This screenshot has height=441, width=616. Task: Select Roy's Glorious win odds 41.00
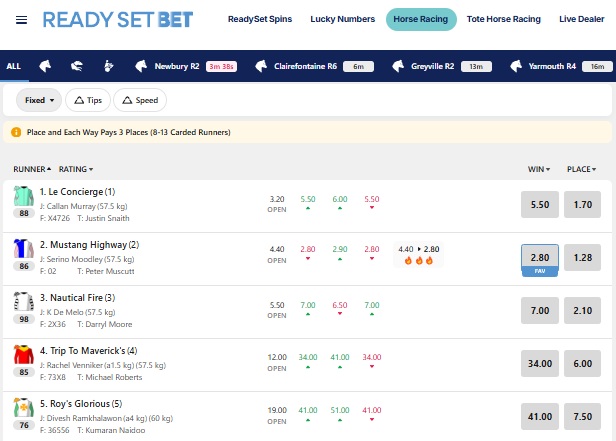point(540,417)
